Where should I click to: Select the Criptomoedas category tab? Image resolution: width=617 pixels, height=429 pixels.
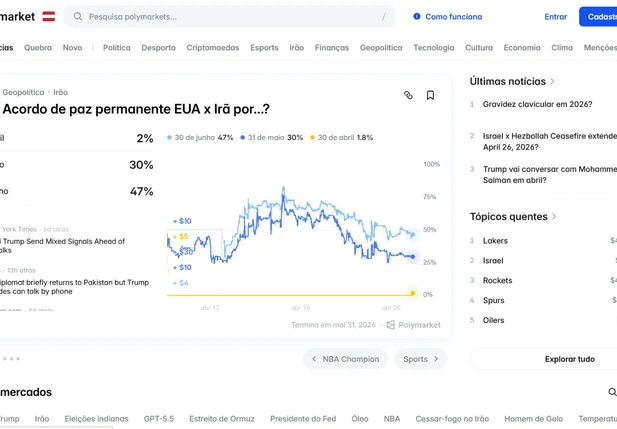point(213,48)
